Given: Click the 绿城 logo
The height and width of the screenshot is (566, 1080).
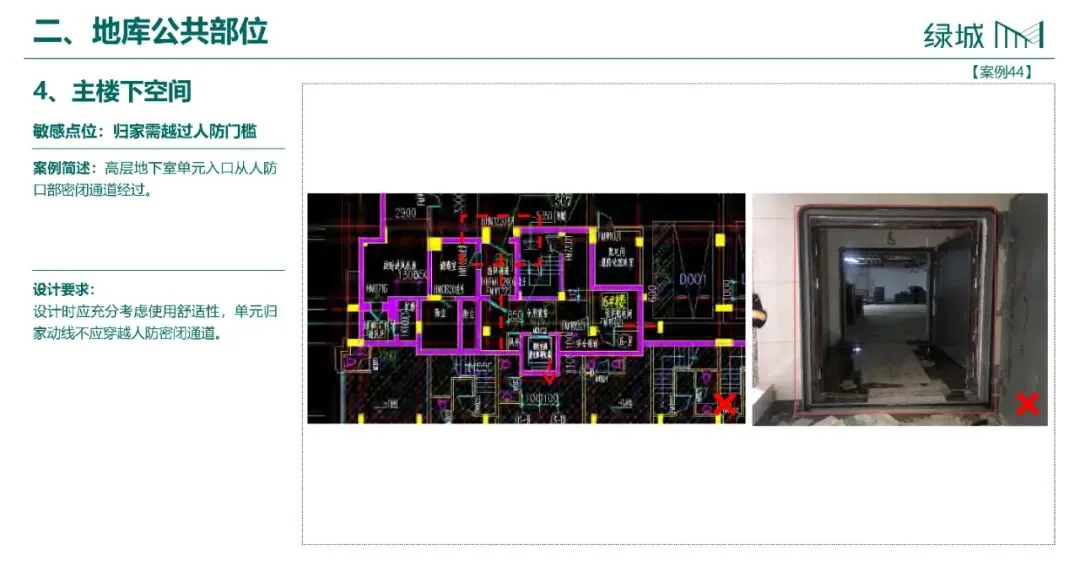Looking at the screenshot, I should [x=984, y=35].
